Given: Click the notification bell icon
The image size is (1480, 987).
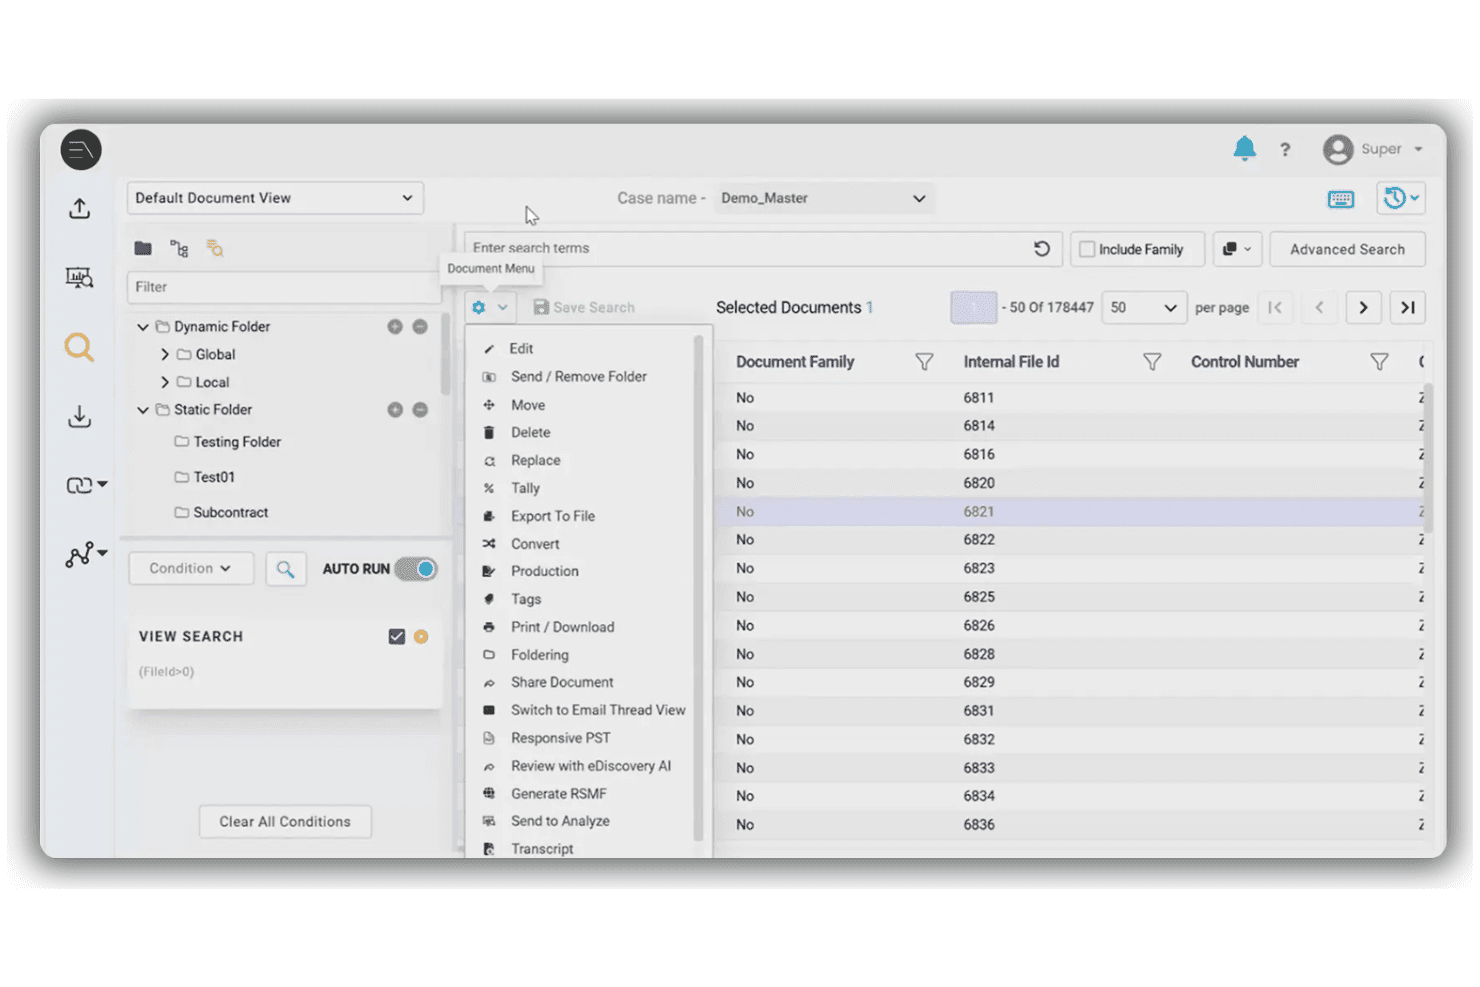Looking at the screenshot, I should click(1244, 149).
